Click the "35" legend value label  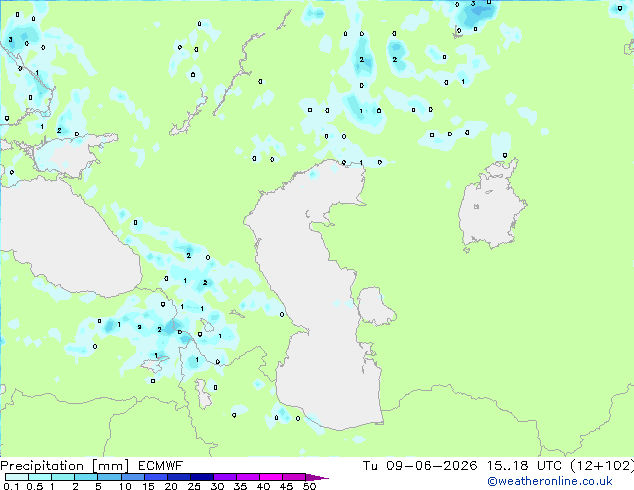coord(240,486)
